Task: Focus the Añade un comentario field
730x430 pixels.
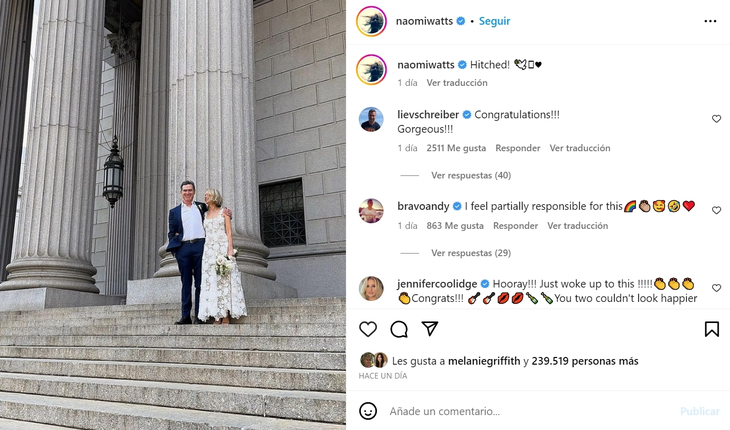Action: [x=531, y=411]
